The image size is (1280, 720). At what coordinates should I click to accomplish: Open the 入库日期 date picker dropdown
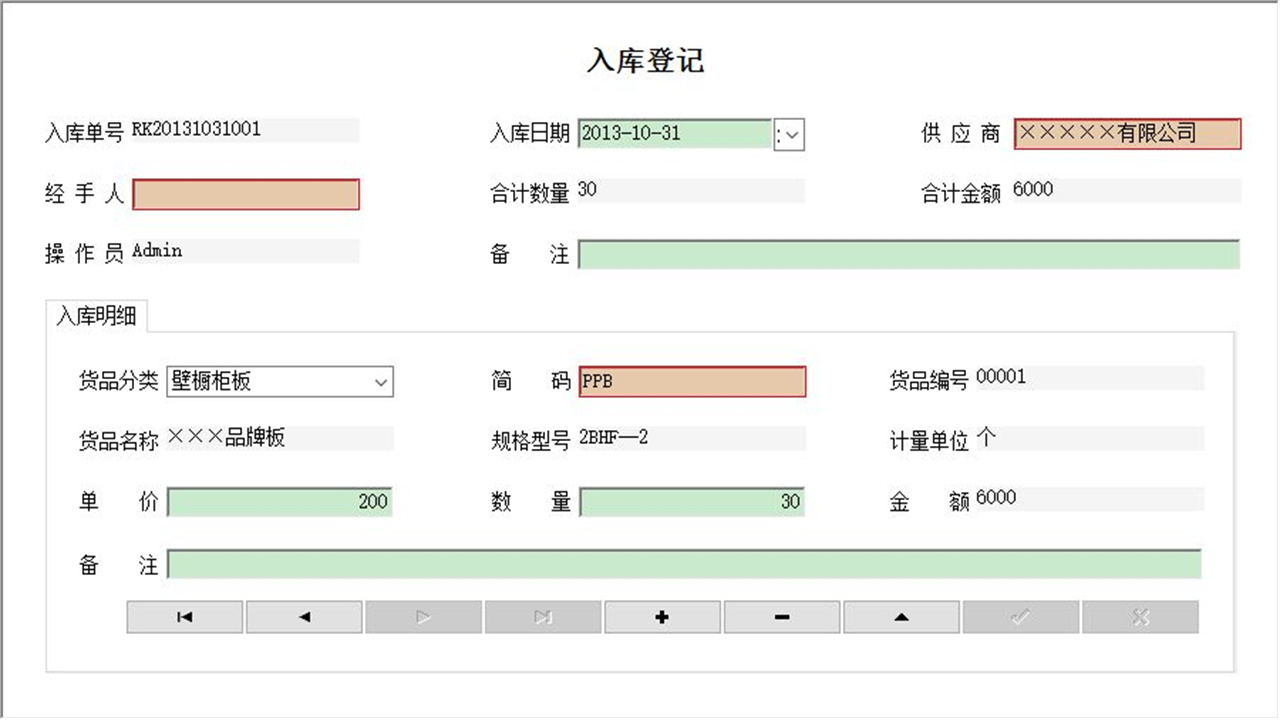789,135
